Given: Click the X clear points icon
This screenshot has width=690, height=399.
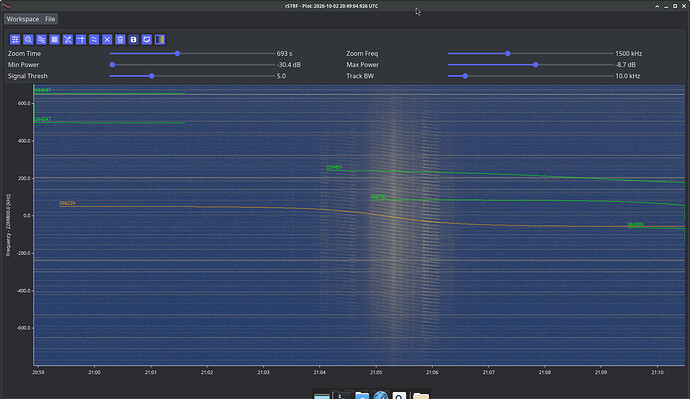Looking at the screenshot, I should pyautogui.click(x=107, y=40).
